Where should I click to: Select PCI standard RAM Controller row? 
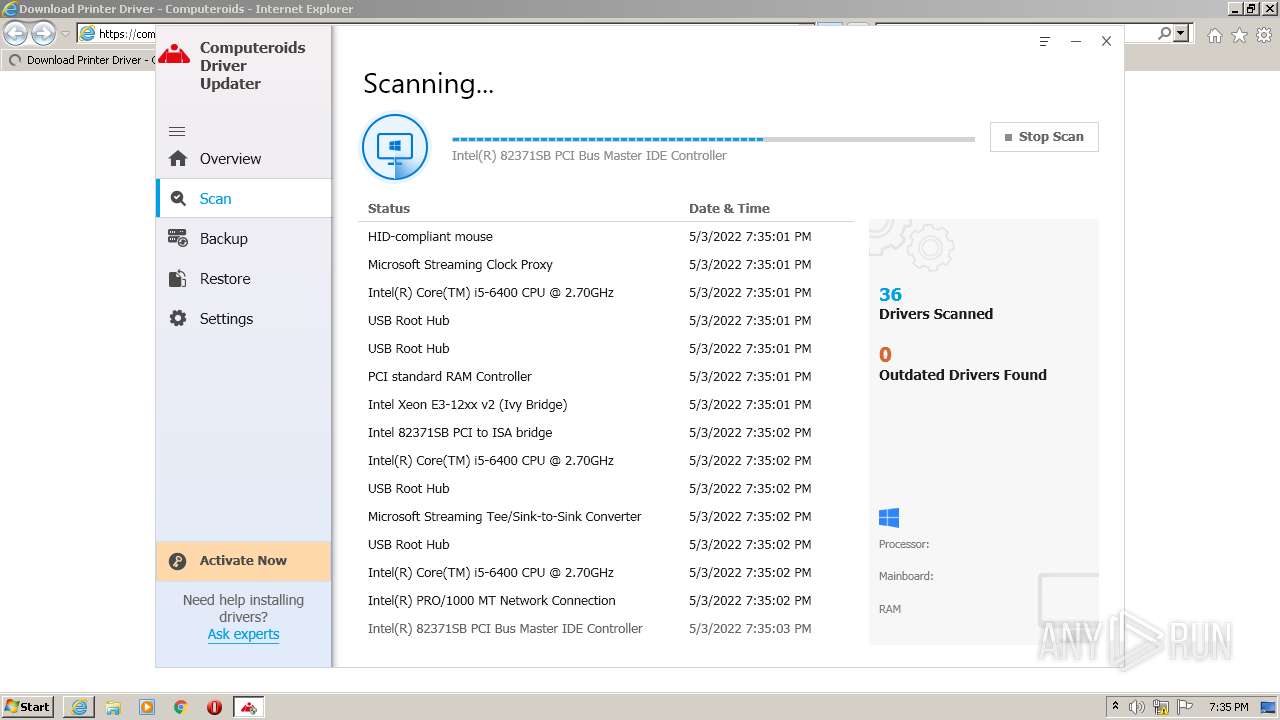click(606, 377)
